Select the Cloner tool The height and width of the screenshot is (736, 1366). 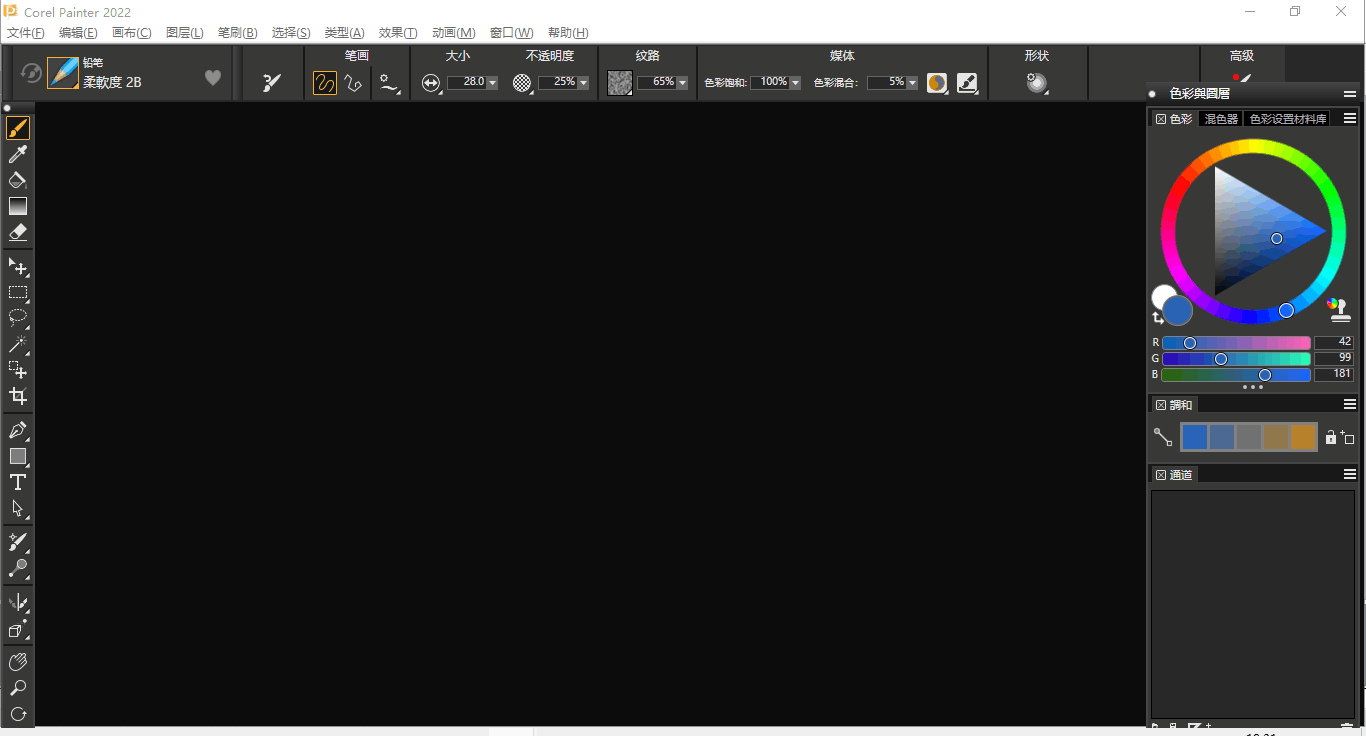(x=18, y=542)
